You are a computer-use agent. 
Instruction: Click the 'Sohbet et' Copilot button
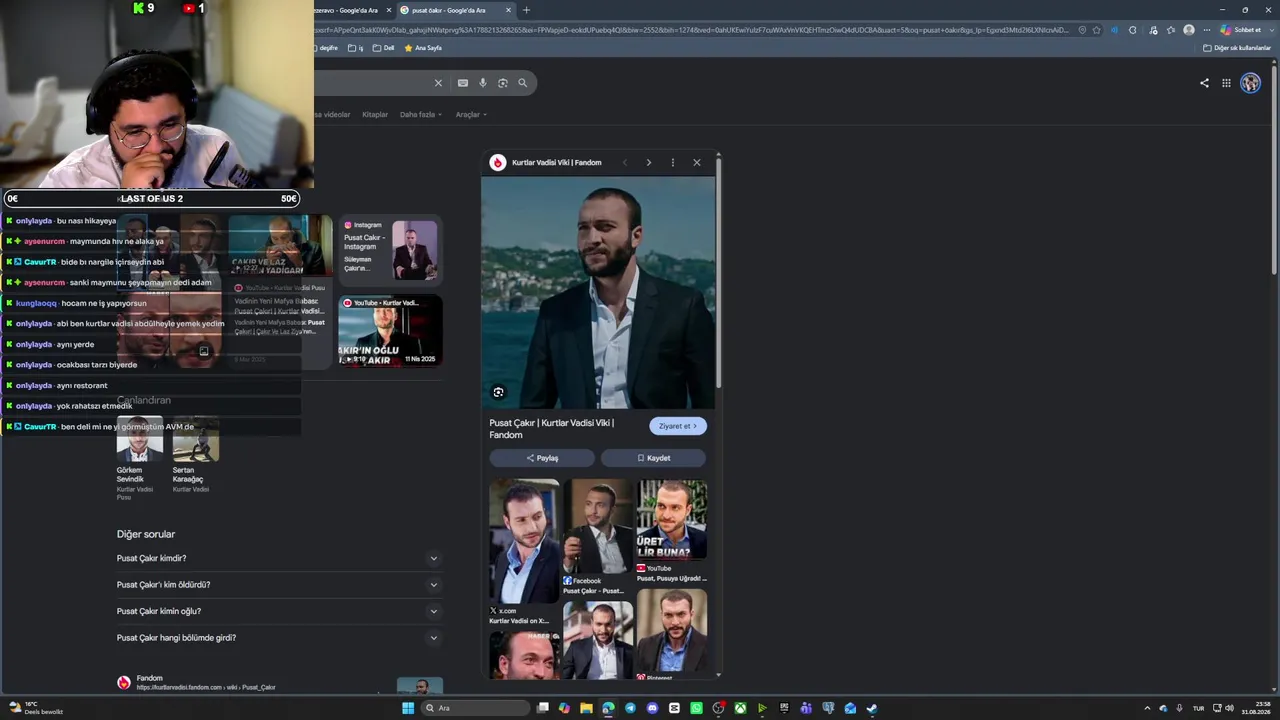tap(1240, 30)
